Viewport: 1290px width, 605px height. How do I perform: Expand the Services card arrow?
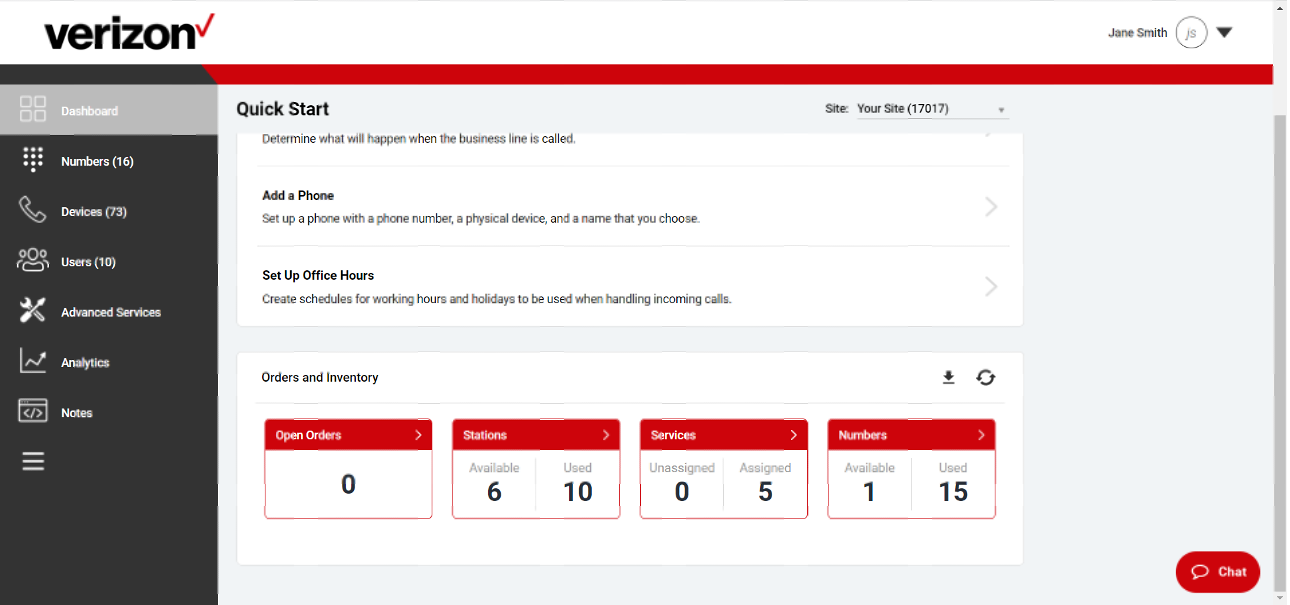(x=794, y=435)
